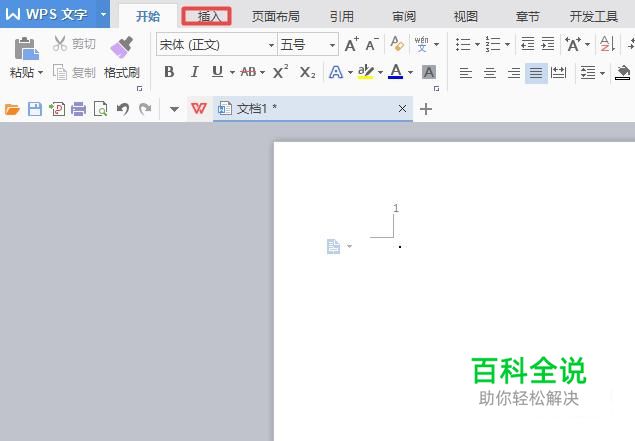Open the strikethrough options dropdown arrow
The width and height of the screenshot is (635, 441).
pyautogui.click(x=262, y=73)
